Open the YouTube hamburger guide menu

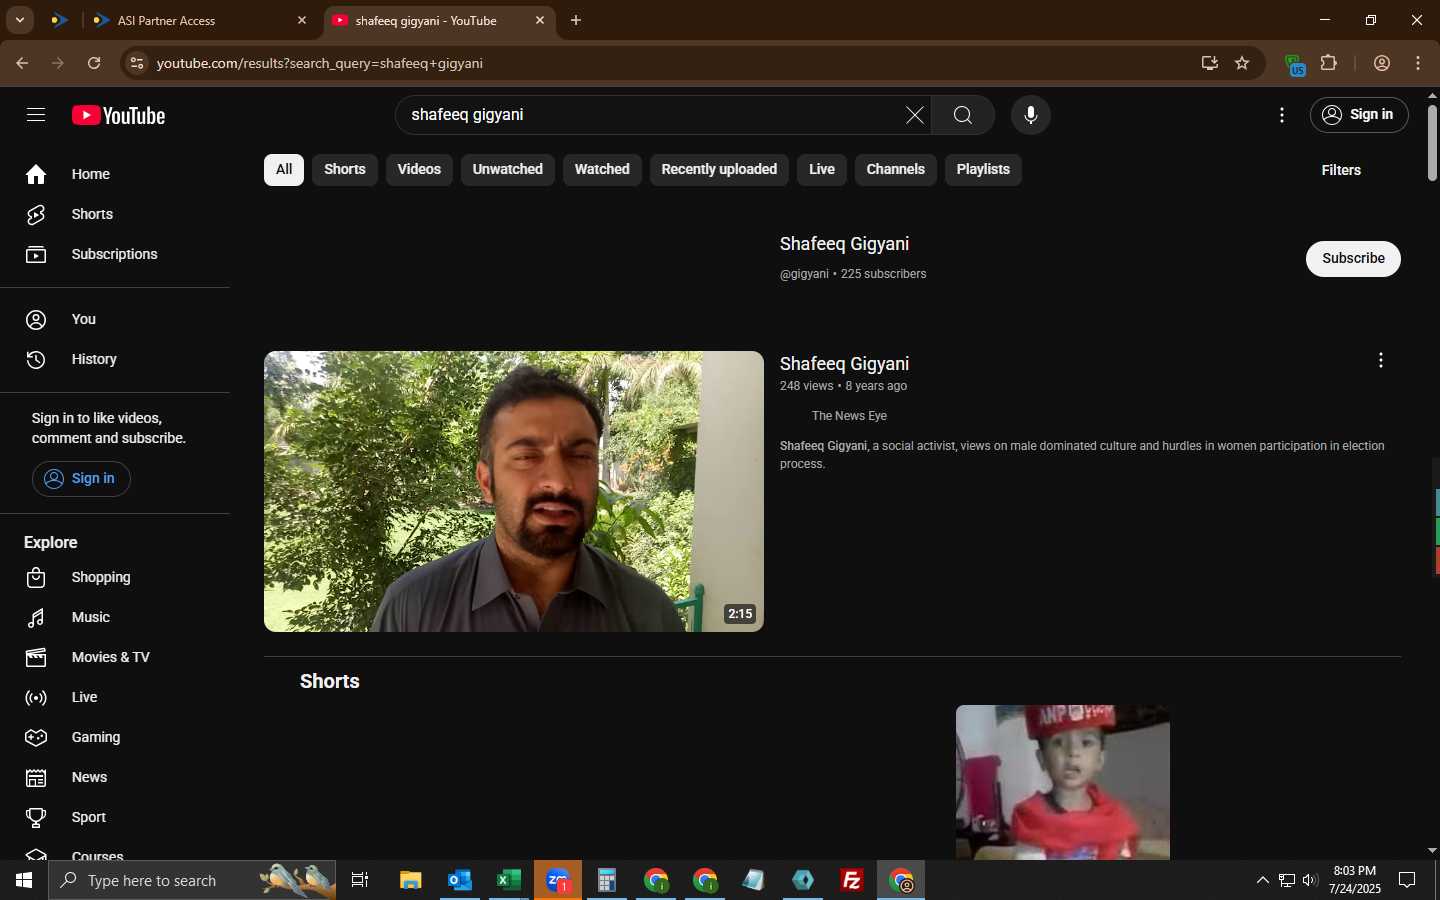[36, 115]
